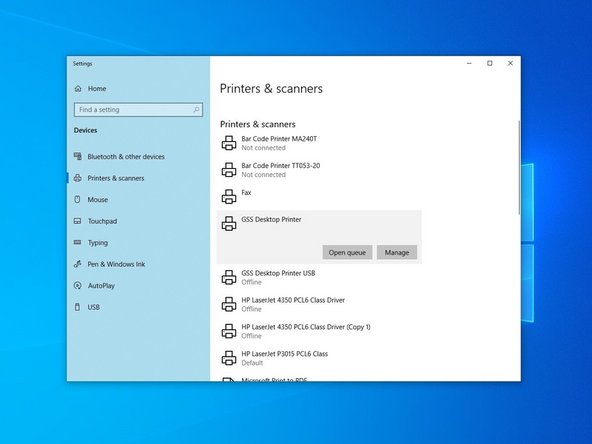
Task: Select HP LaserJet 4350 PCL6 Class Driver entry
Action: [293, 300]
